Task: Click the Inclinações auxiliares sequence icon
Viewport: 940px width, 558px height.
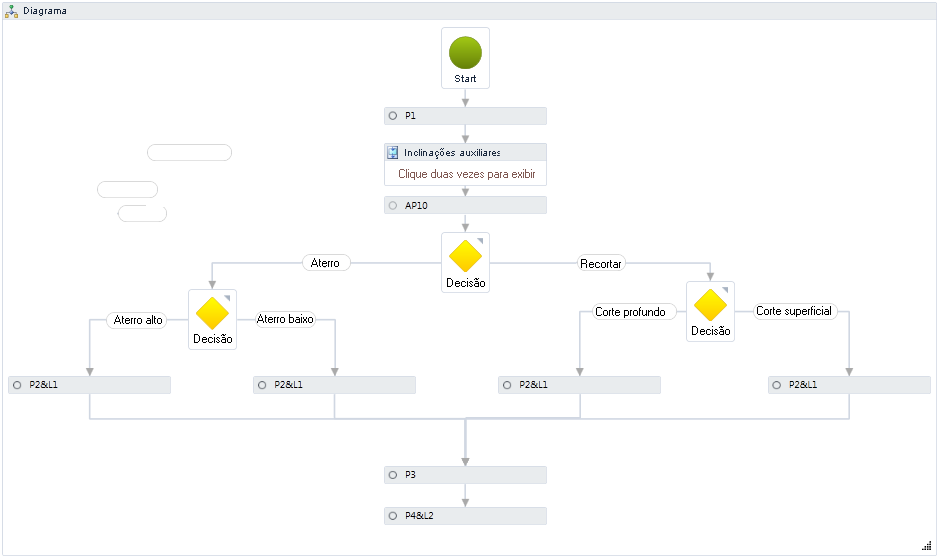Action: 393,153
